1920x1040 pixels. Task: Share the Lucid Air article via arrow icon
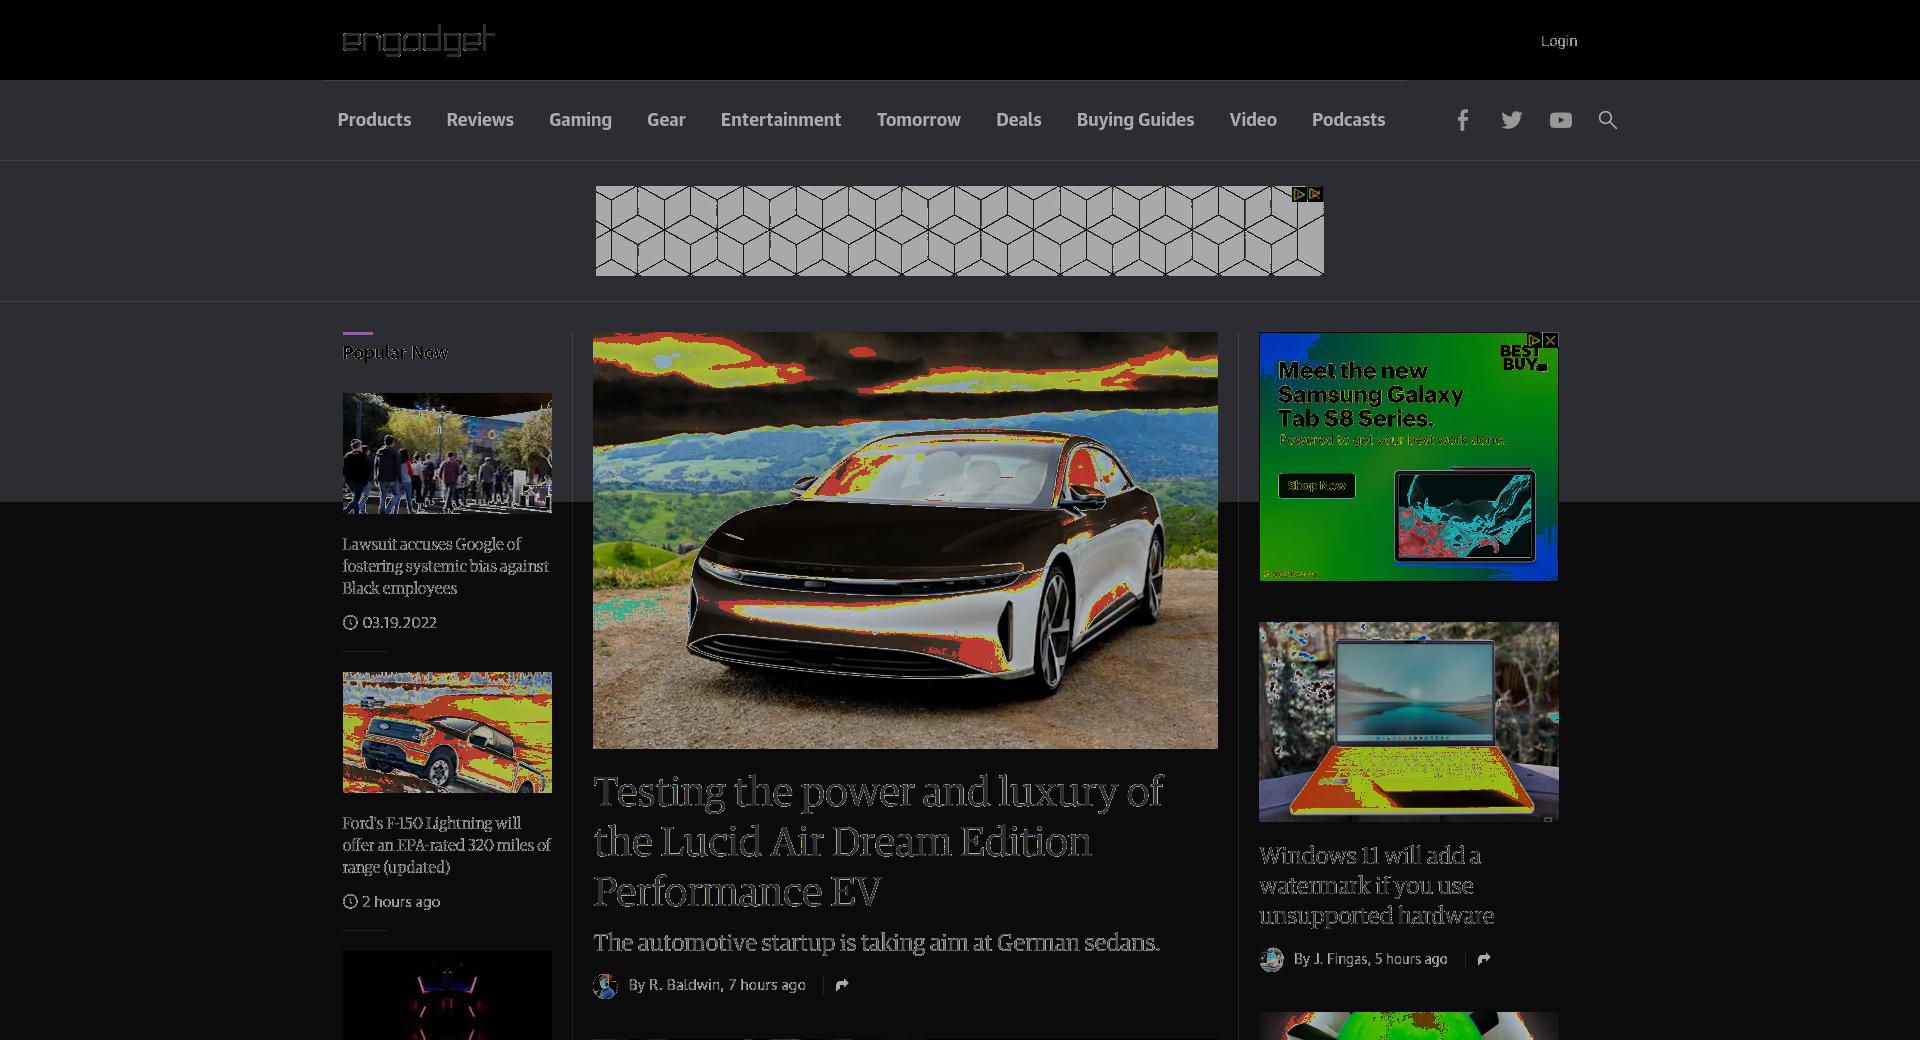(842, 985)
